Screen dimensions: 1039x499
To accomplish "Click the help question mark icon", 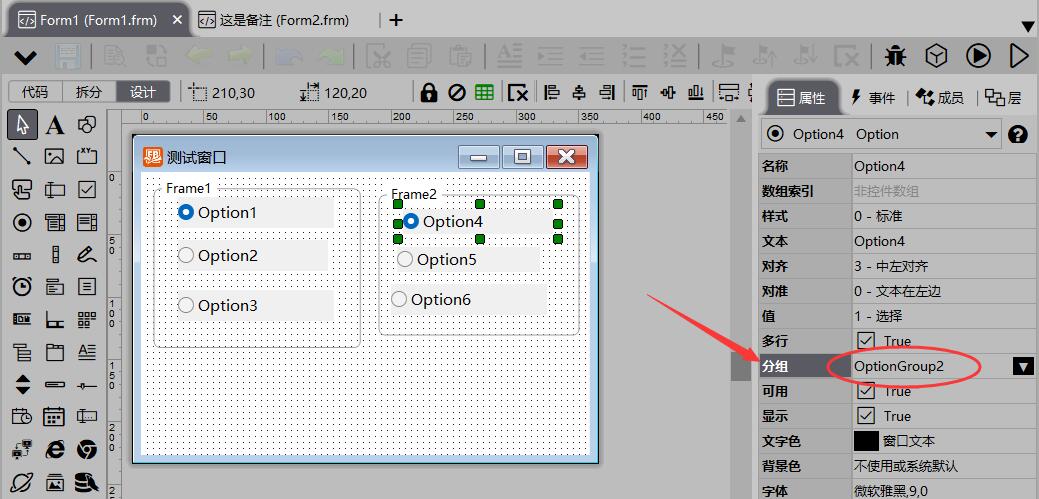I will click(1018, 134).
